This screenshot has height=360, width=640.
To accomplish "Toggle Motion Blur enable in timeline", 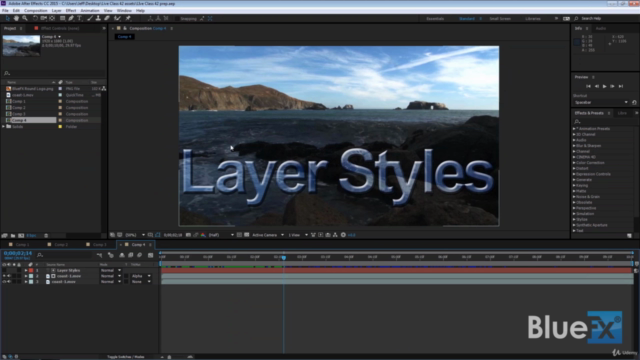I will click(x=140, y=255).
